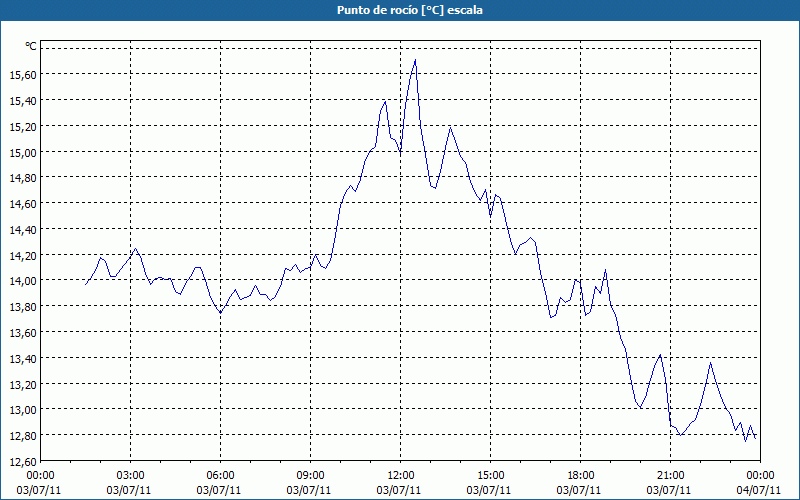Screen dimensions: 800x500
Task: Click the dip in the curve at 06:00
Action: [220, 312]
